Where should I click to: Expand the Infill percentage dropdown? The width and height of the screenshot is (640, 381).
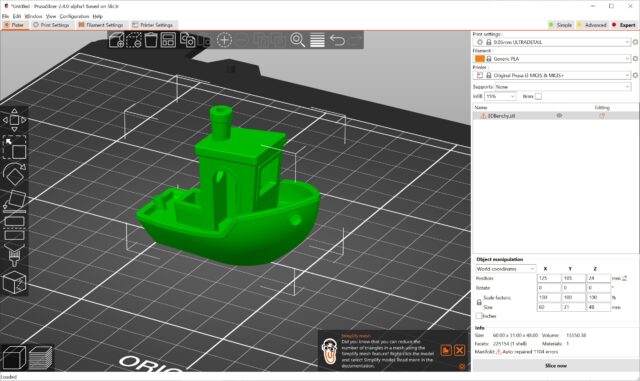500,96
